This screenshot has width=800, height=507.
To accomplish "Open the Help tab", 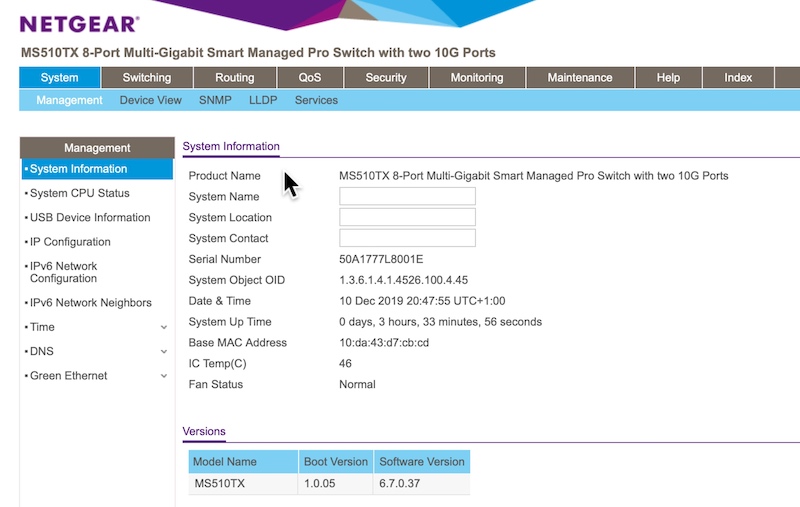I will coord(668,78).
